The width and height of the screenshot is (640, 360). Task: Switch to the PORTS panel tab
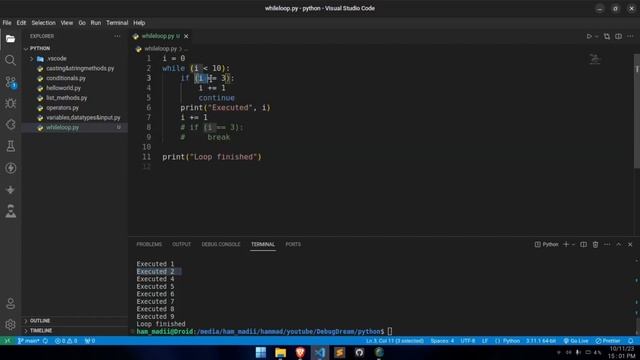coord(293,244)
